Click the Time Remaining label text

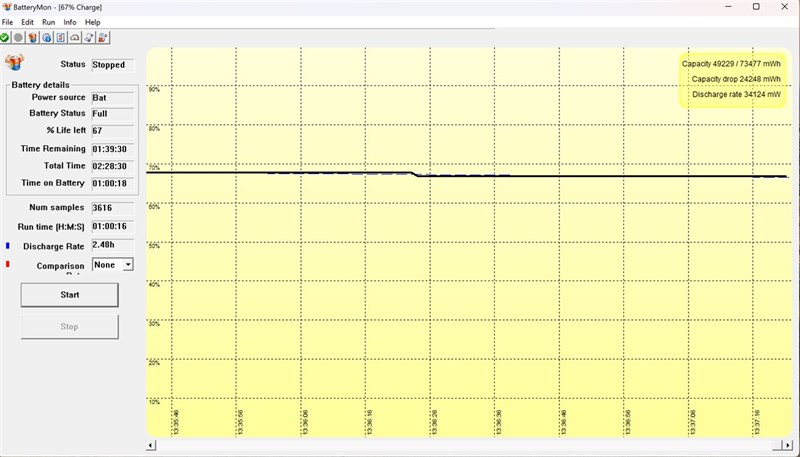coord(53,148)
